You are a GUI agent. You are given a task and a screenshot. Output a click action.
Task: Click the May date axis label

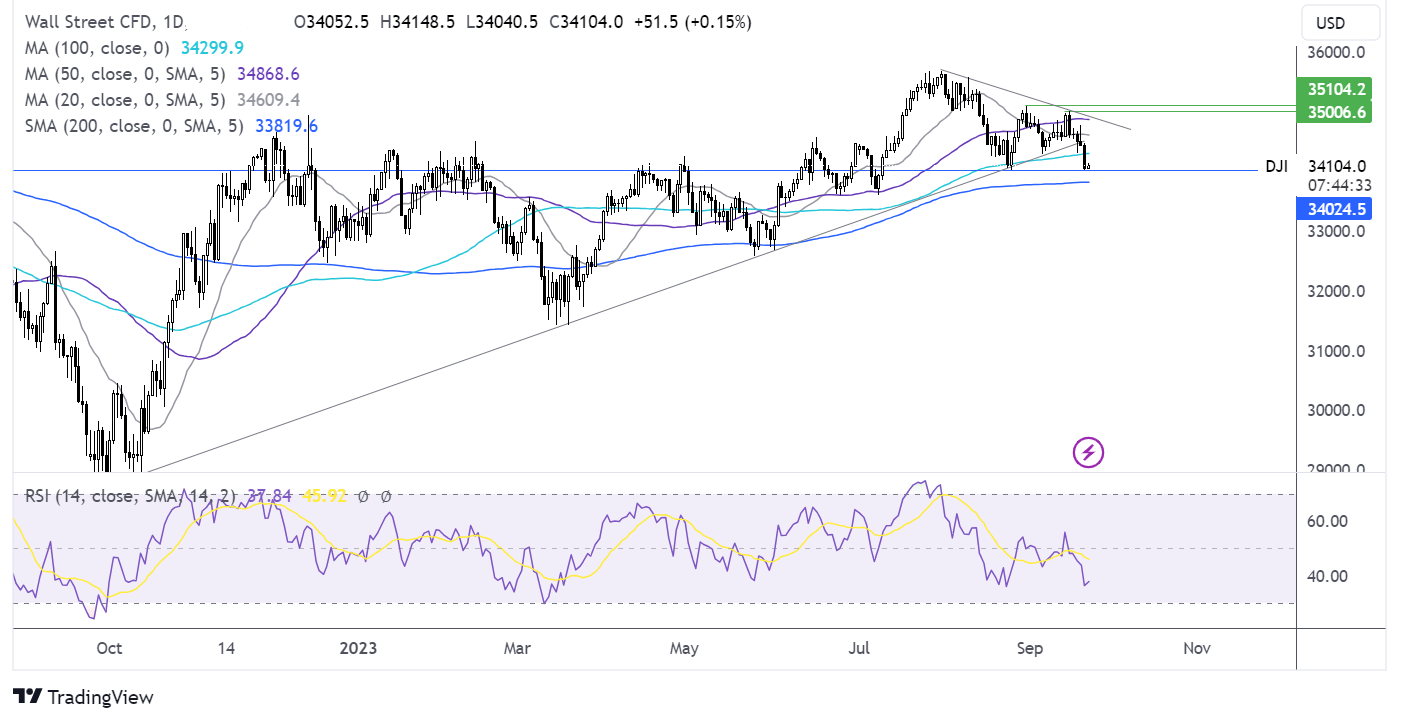(683, 648)
